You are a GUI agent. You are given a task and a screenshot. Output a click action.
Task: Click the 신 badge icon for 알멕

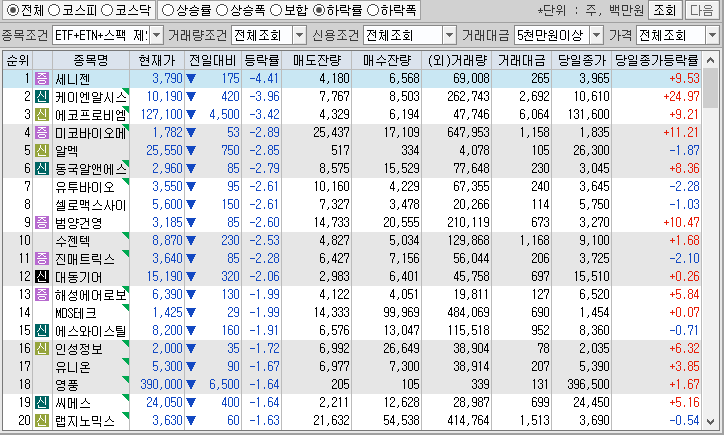point(42,151)
